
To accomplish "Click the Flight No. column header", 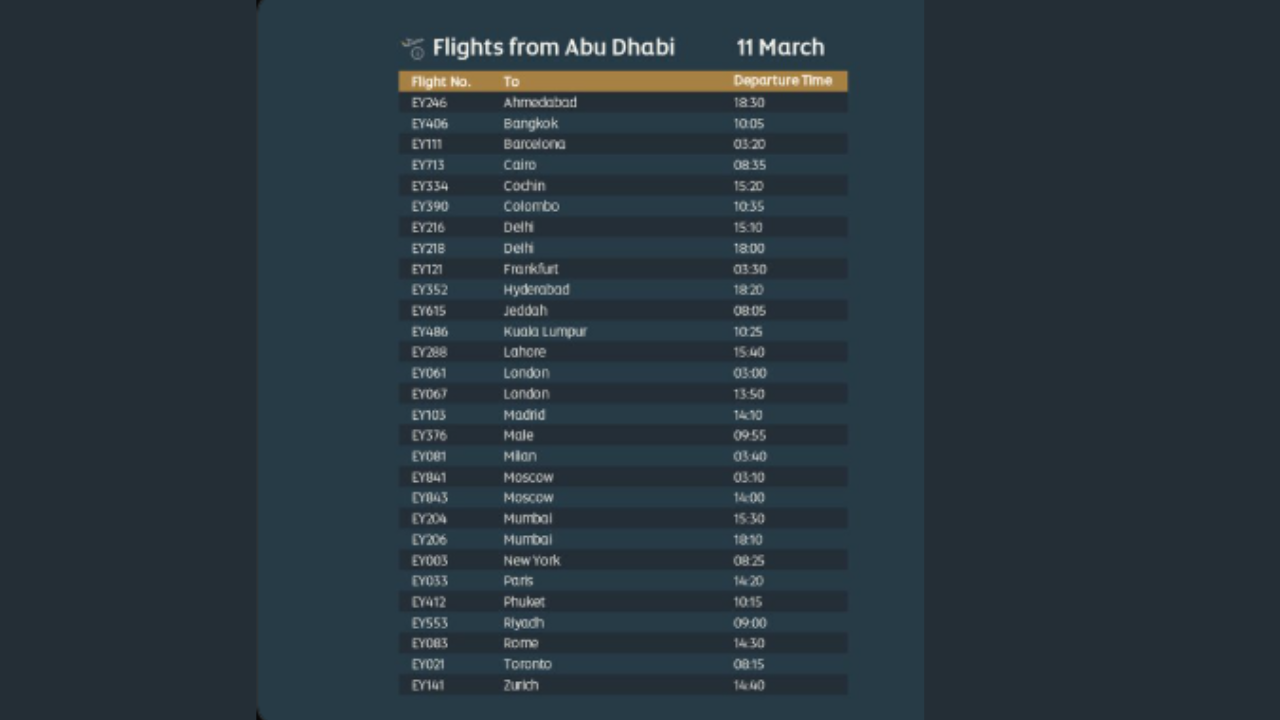I will tap(441, 82).
